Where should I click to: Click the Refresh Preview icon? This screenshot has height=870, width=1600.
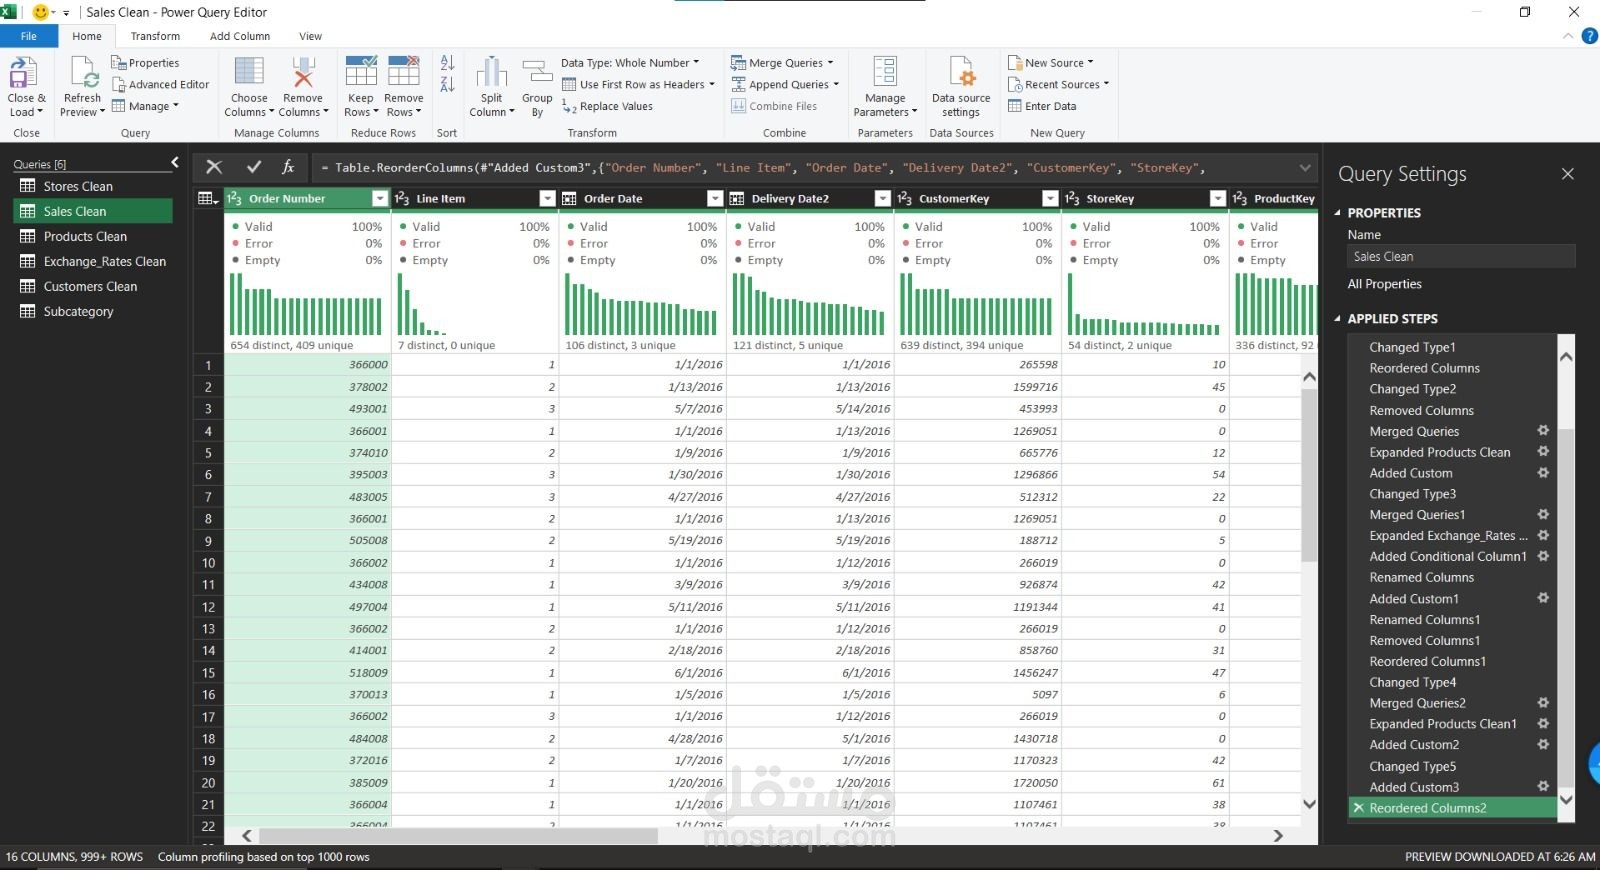pos(83,74)
